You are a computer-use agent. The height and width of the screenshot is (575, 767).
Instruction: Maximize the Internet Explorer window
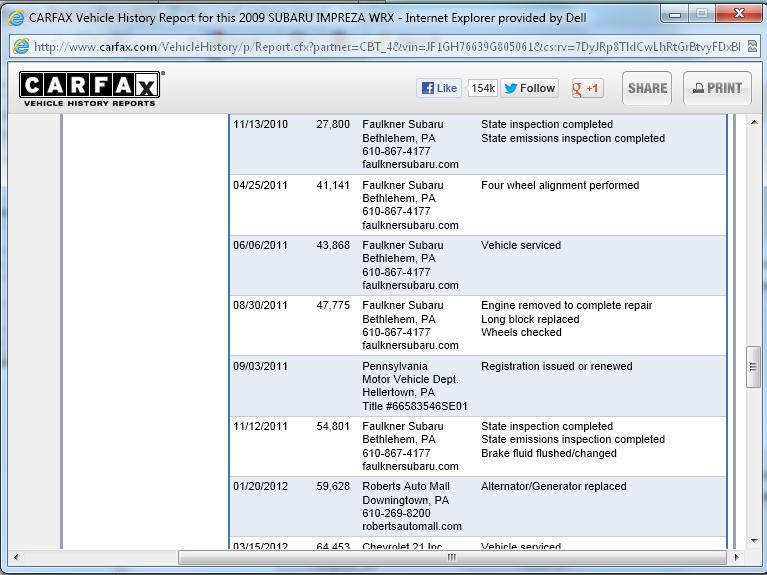[701, 14]
